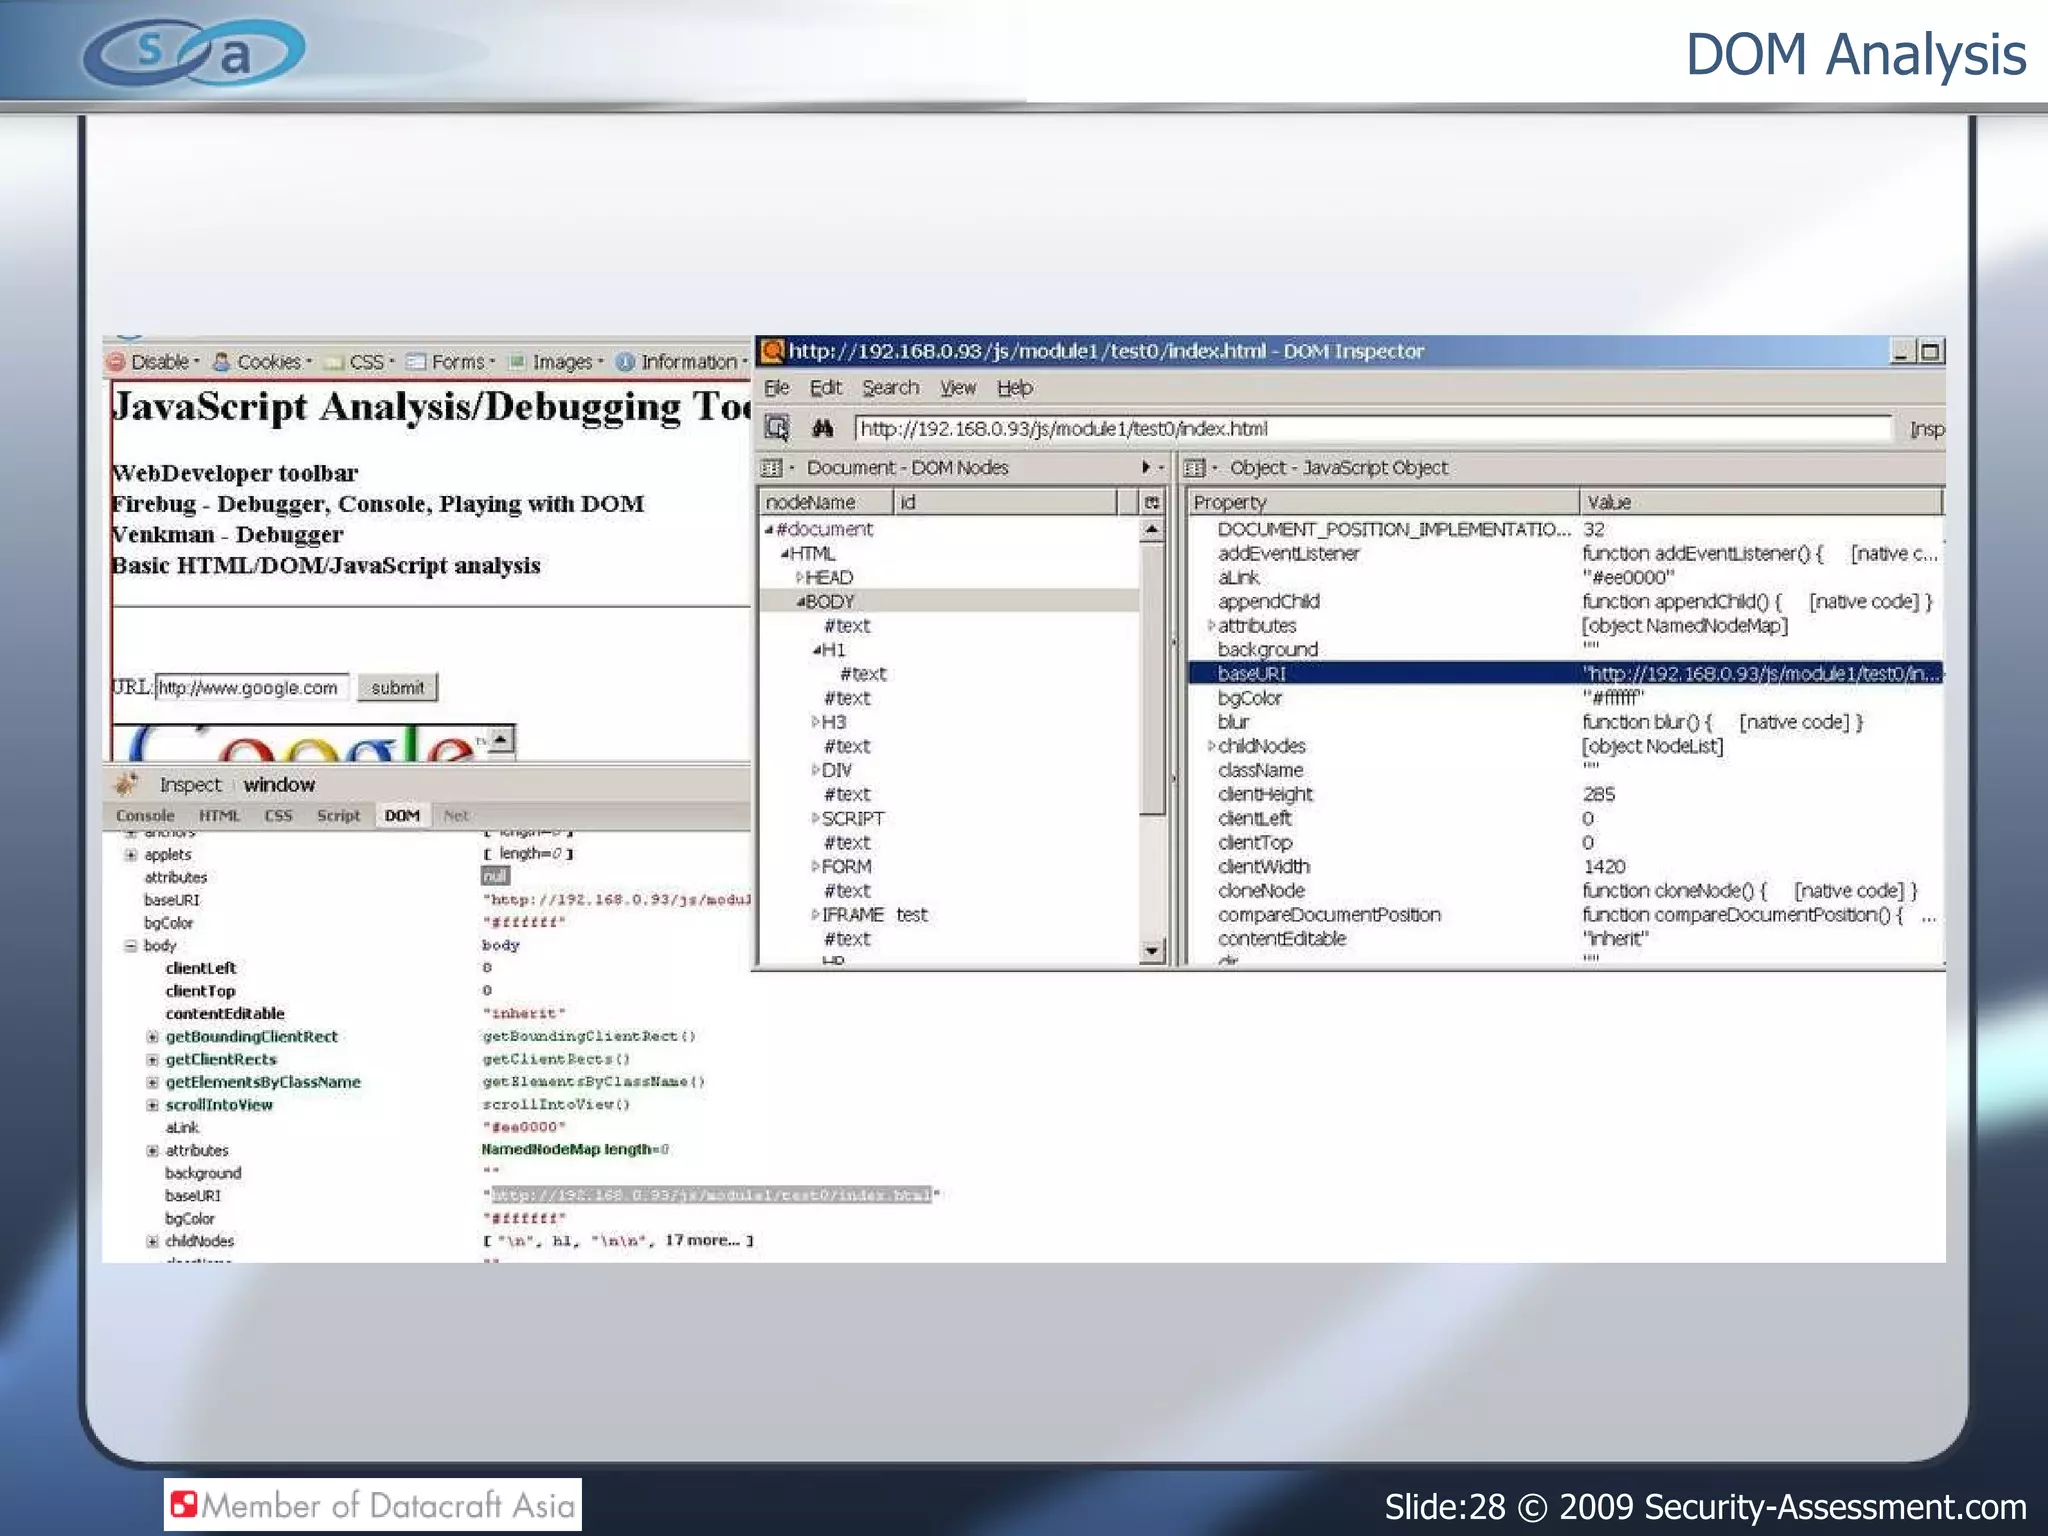Click the Property column header
Image resolution: width=2048 pixels, height=1536 pixels.
[1383, 502]
